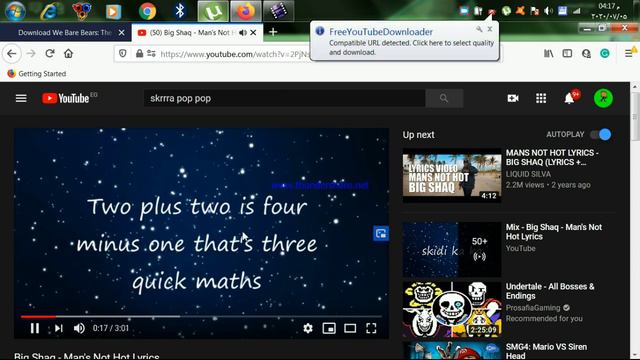The image size is (640, 360).
Task: Open site permissions icon in address bar
Action: coord(151,53)
